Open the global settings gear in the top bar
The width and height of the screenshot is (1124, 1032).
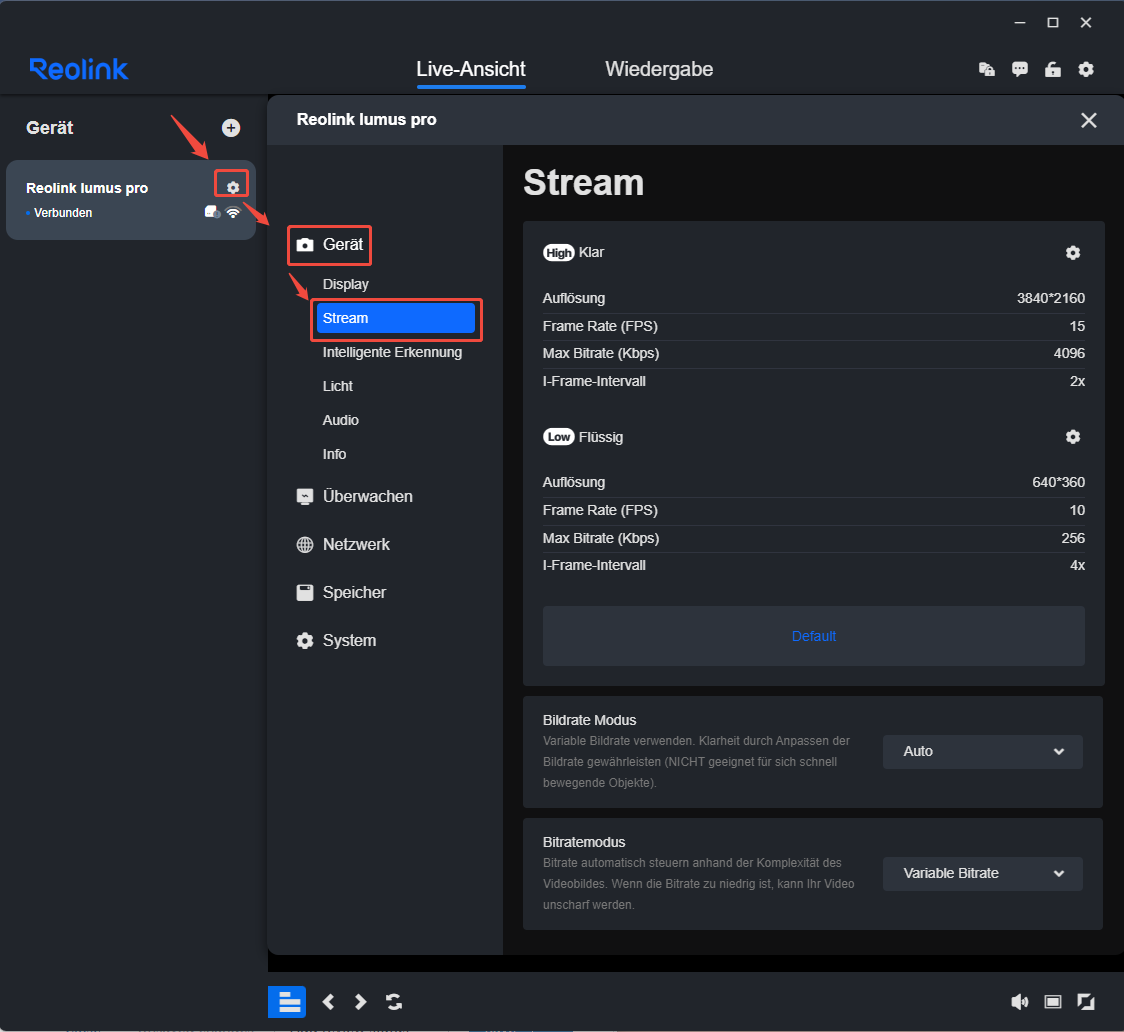1086,70
